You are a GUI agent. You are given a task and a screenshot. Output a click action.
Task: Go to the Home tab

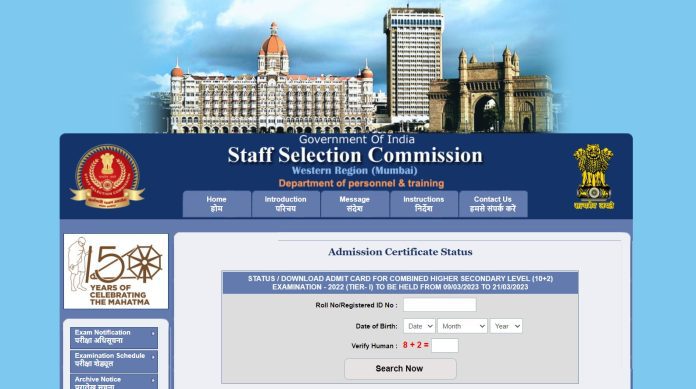pos(217,204)
